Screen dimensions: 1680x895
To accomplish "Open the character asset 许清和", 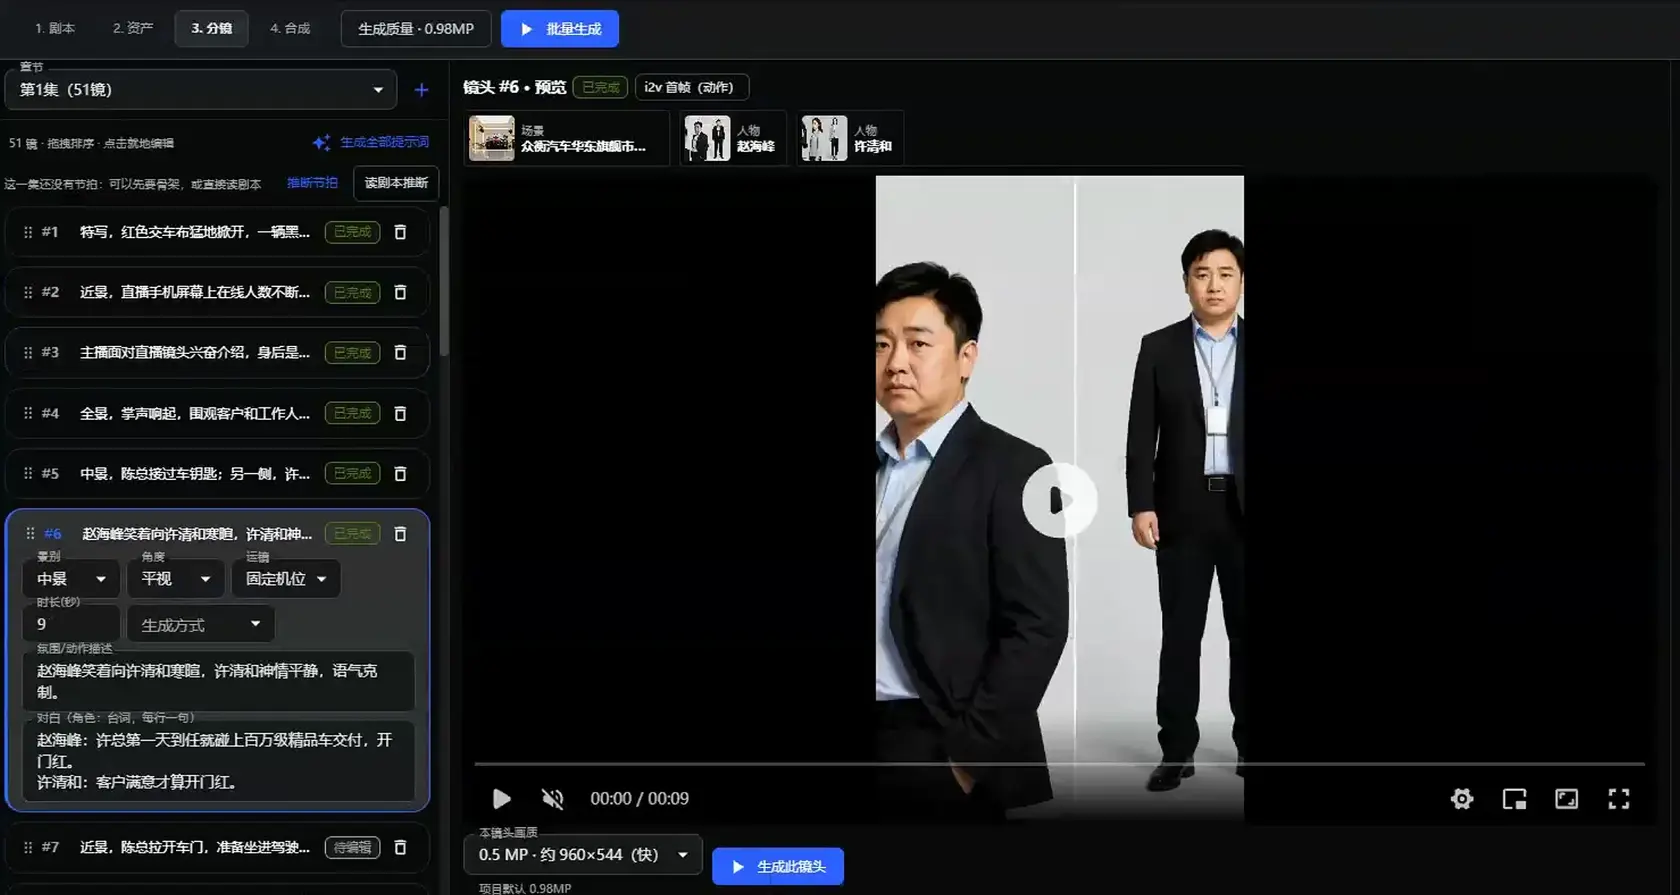I will 850,138.
